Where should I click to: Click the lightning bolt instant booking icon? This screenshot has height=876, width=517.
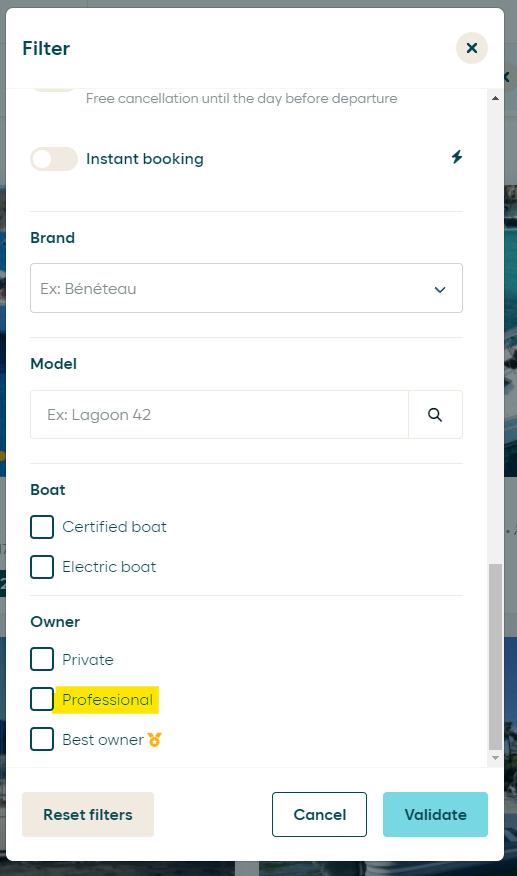pyautogui.click(x=457, y=157)
